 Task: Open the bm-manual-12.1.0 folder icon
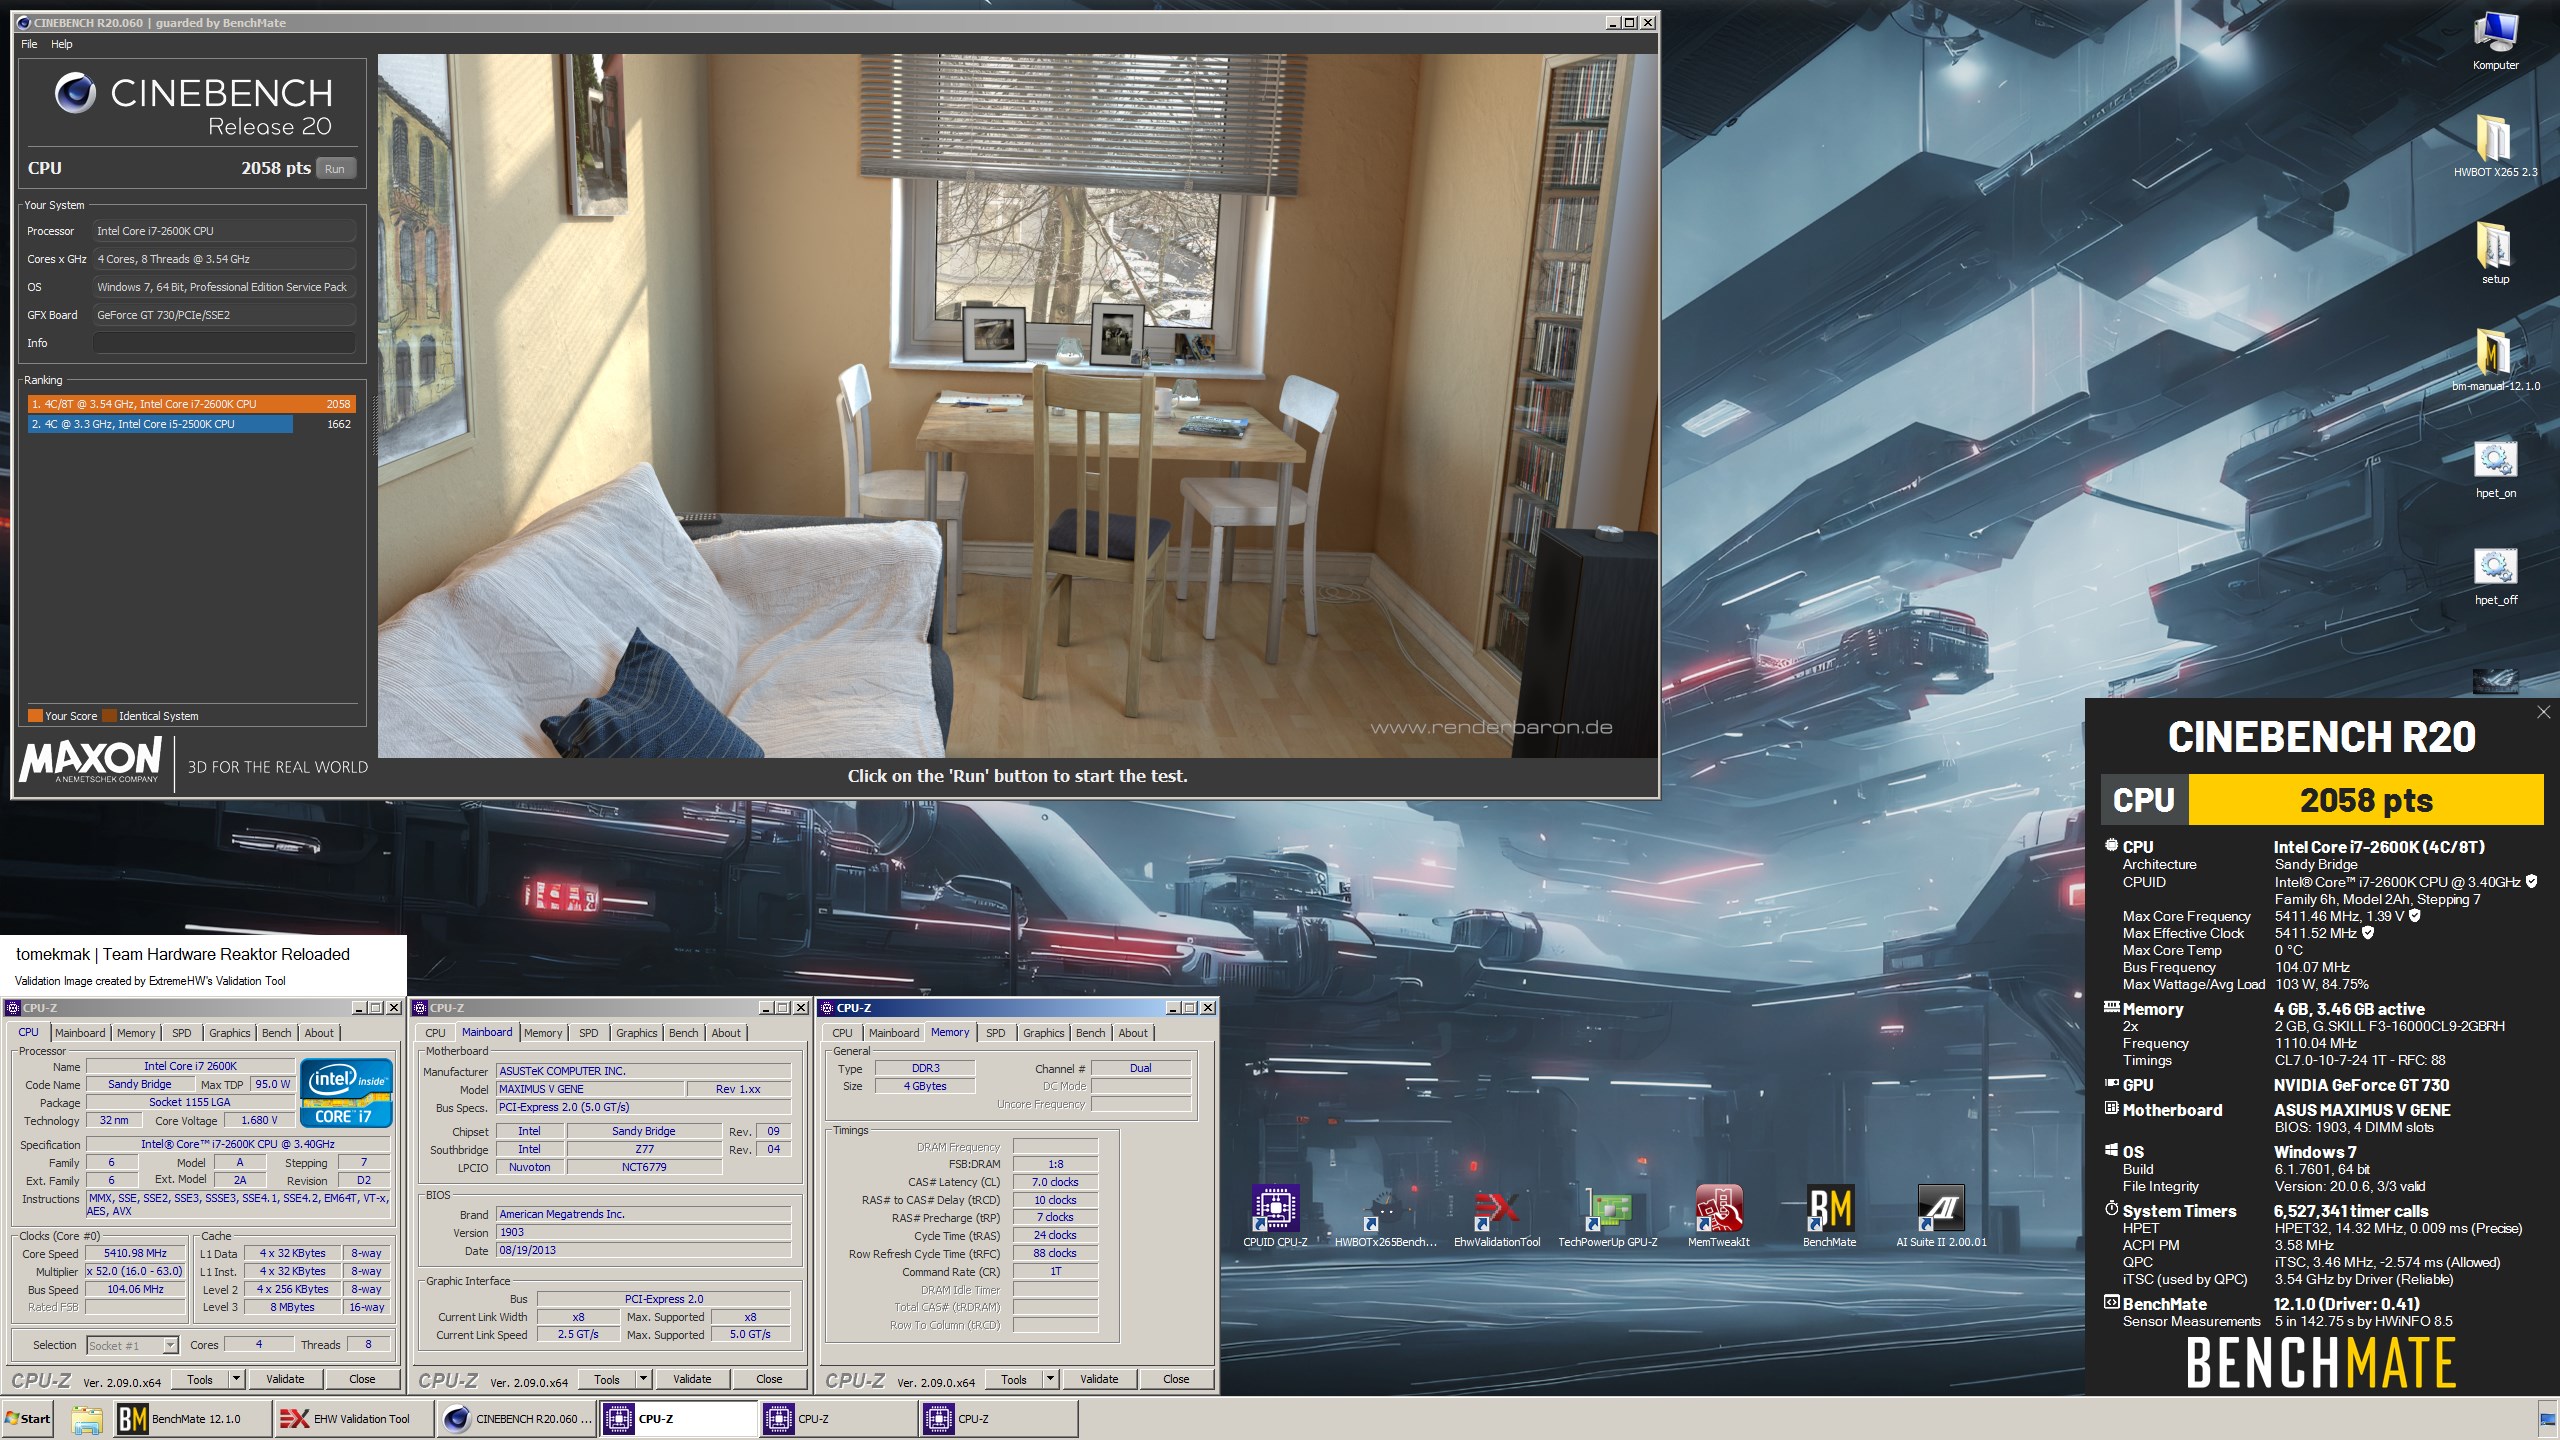pyautogui.click(x=2495, y=360)
